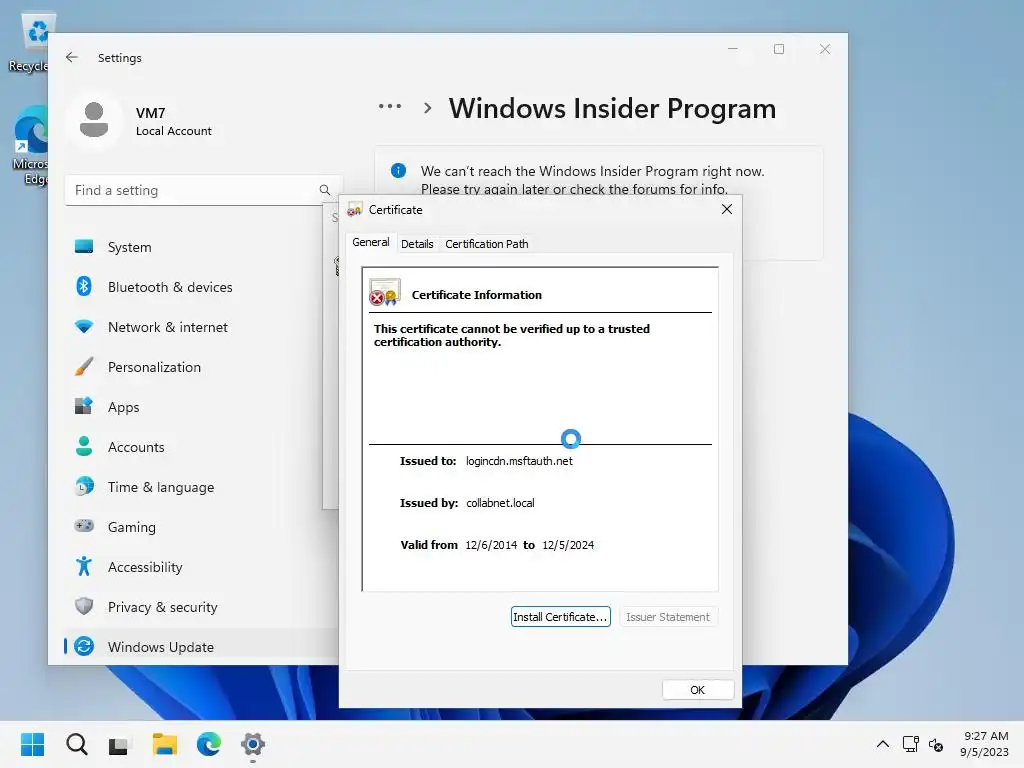Open Task View on the taskbar
The image size is (1024, 768).
(120, 744)
